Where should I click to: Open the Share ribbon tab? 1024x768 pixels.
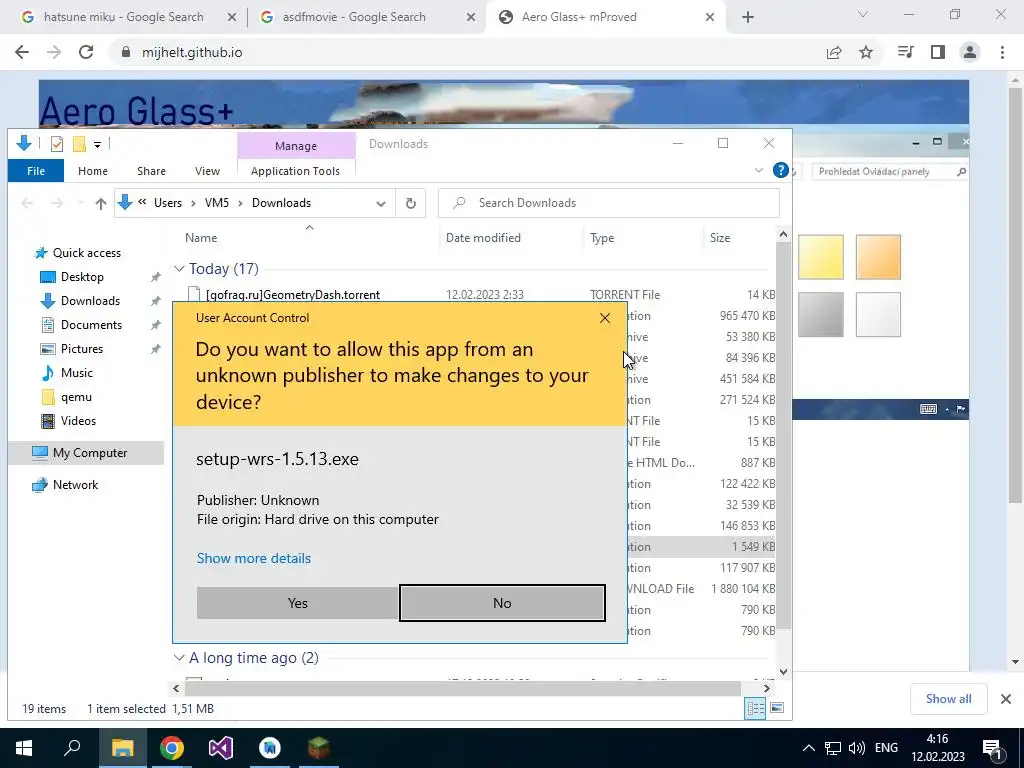pos(151,171)
